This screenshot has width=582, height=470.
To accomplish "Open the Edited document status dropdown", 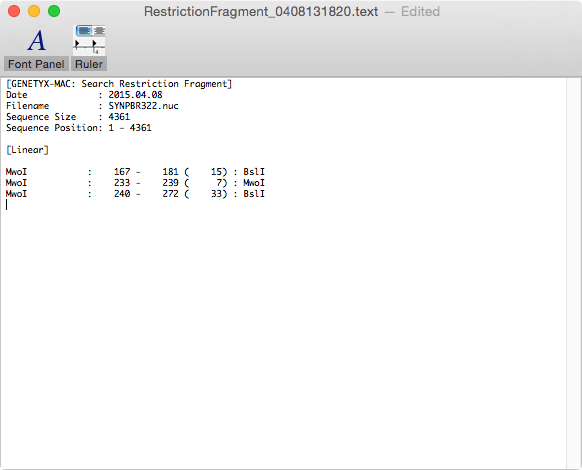I will 420,12.
